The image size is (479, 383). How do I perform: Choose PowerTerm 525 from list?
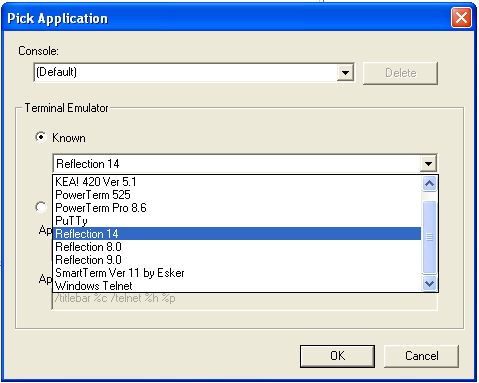(x=237, y=195)
